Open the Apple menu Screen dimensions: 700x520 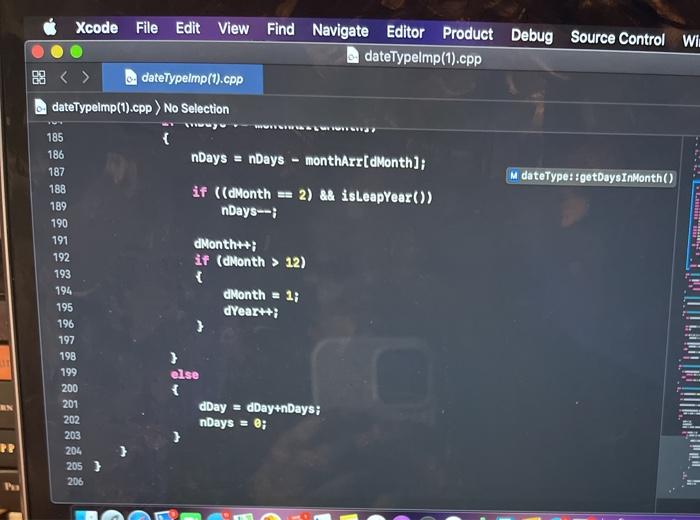click(x=50, y=27)
